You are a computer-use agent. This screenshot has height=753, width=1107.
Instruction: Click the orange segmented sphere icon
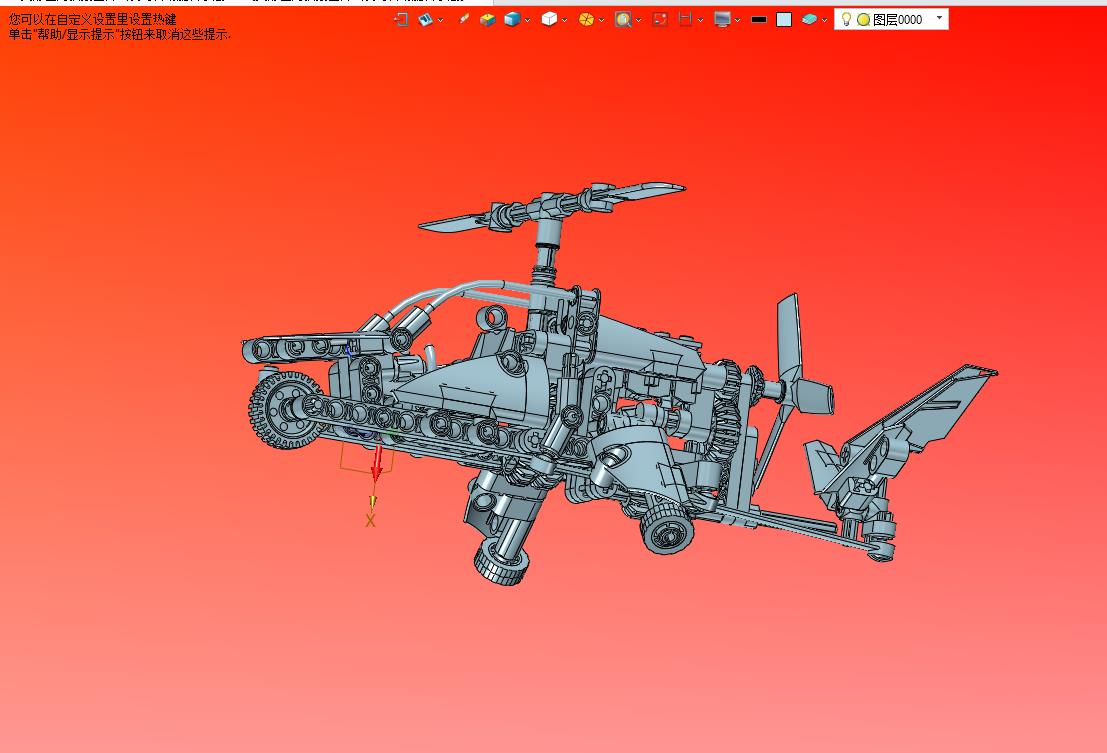pyautogui.click(x=586, y=20)
